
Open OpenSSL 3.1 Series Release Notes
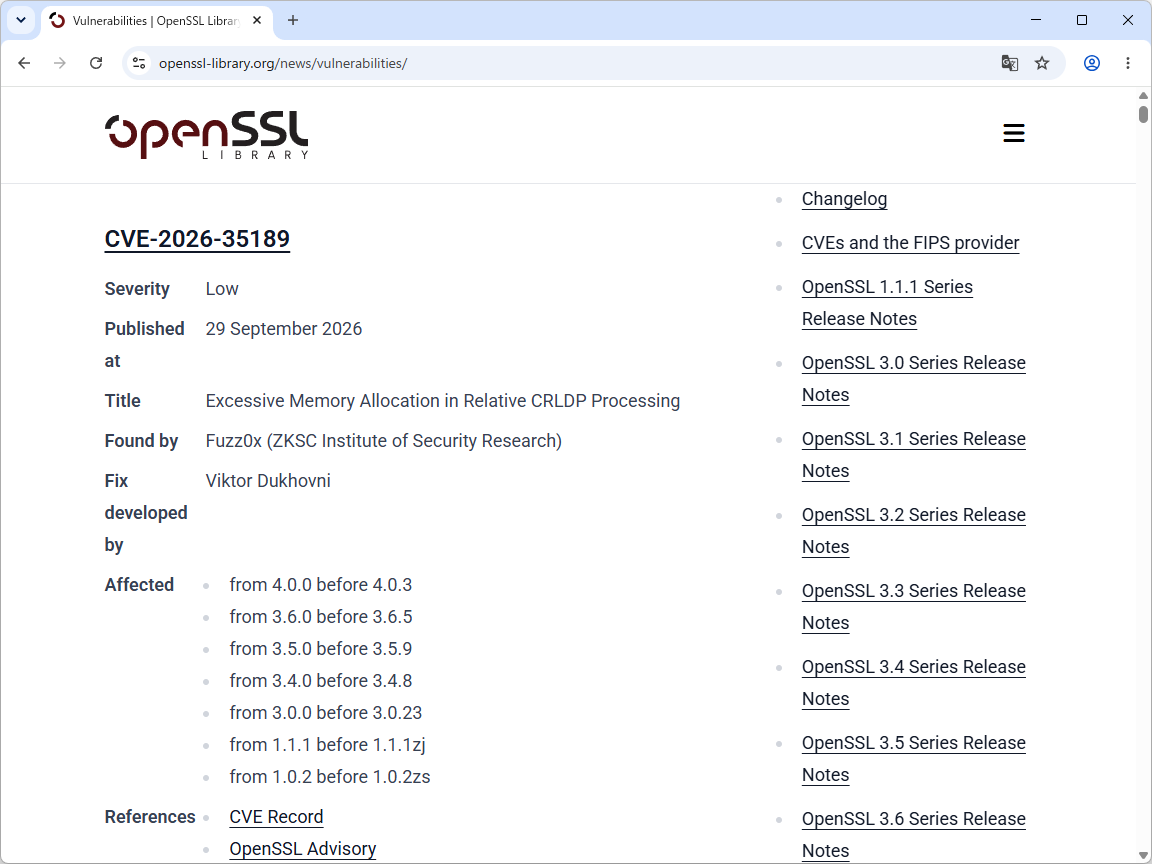point(913,455)
